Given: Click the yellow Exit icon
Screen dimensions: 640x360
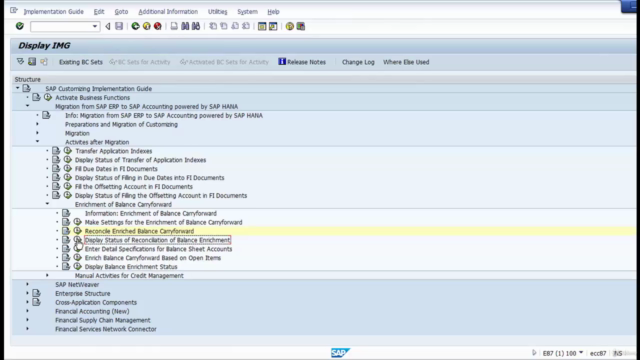Looking at the screenshot, I should click(147, 26).
